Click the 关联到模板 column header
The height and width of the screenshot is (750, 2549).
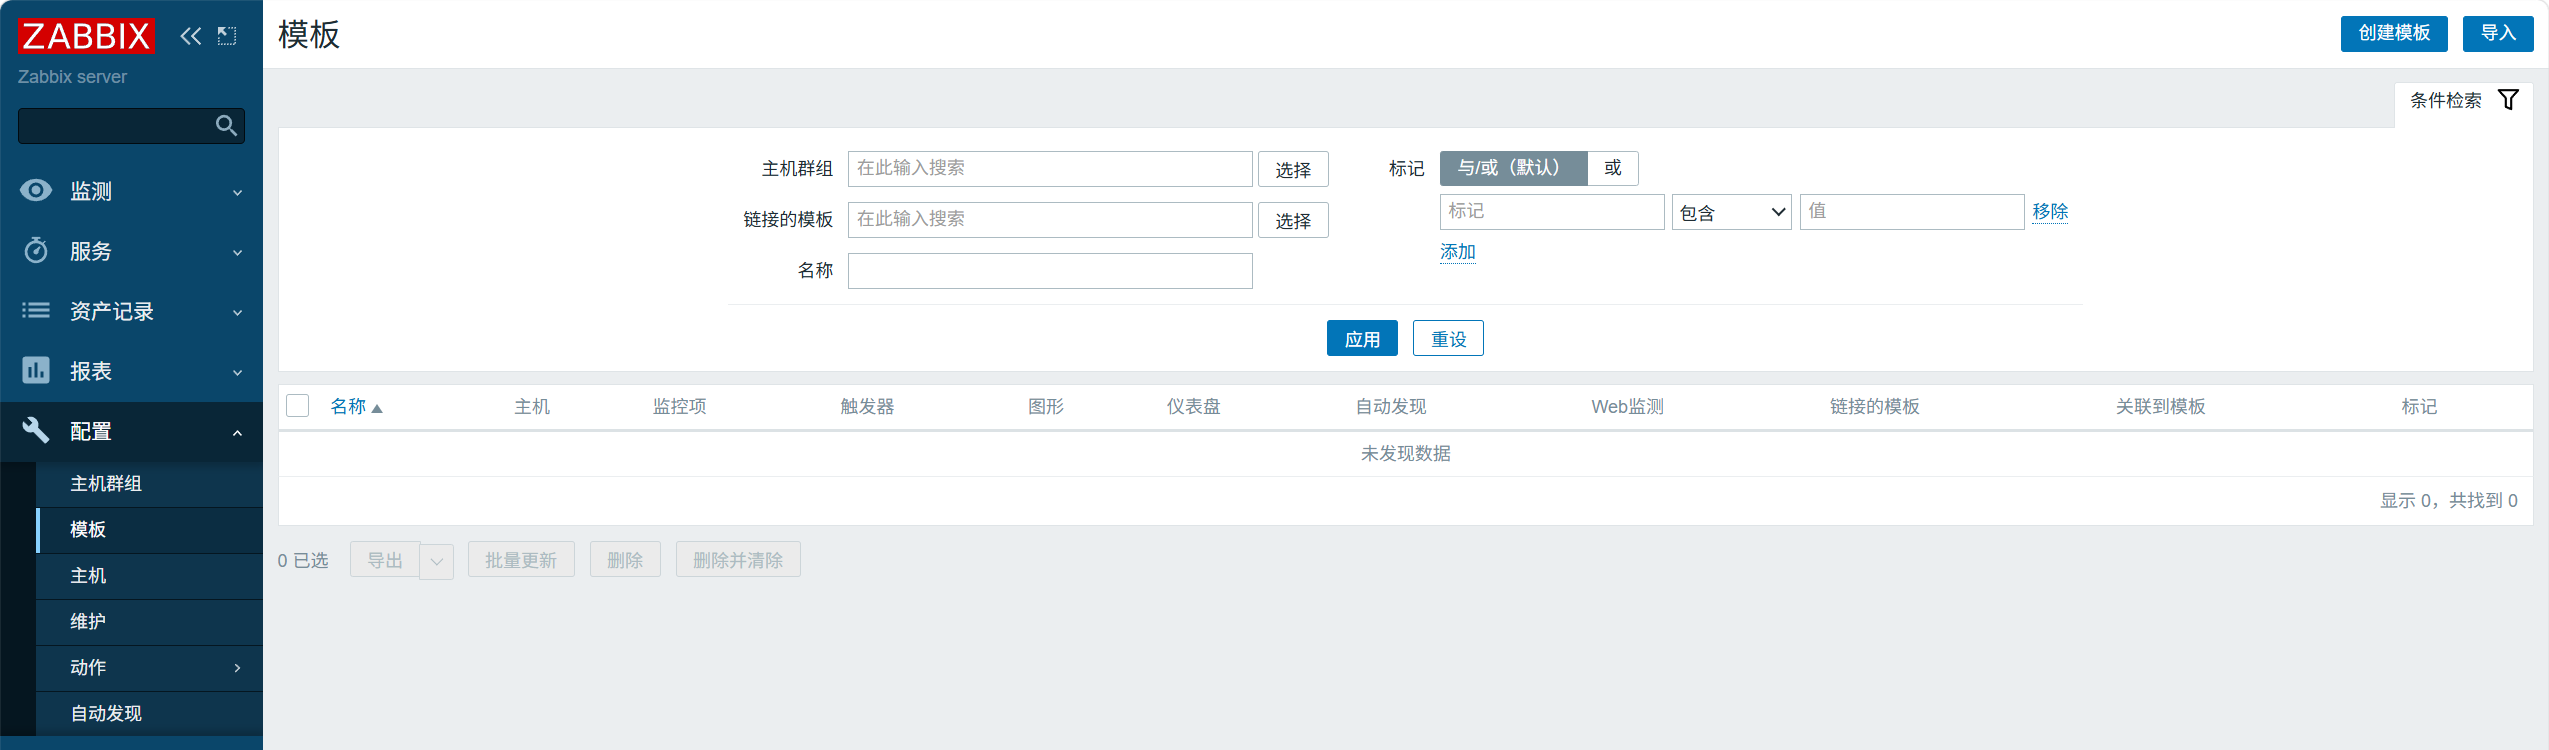point(2160,406)
